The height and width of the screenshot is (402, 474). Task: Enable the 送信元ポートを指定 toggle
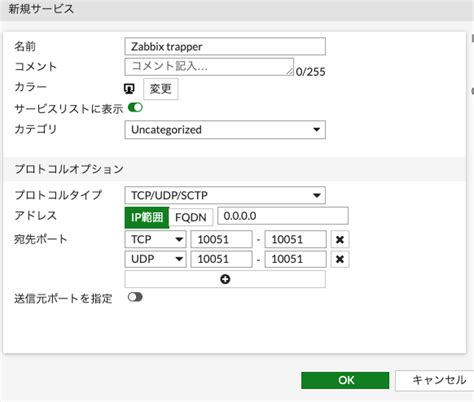(x=135, y=297)
